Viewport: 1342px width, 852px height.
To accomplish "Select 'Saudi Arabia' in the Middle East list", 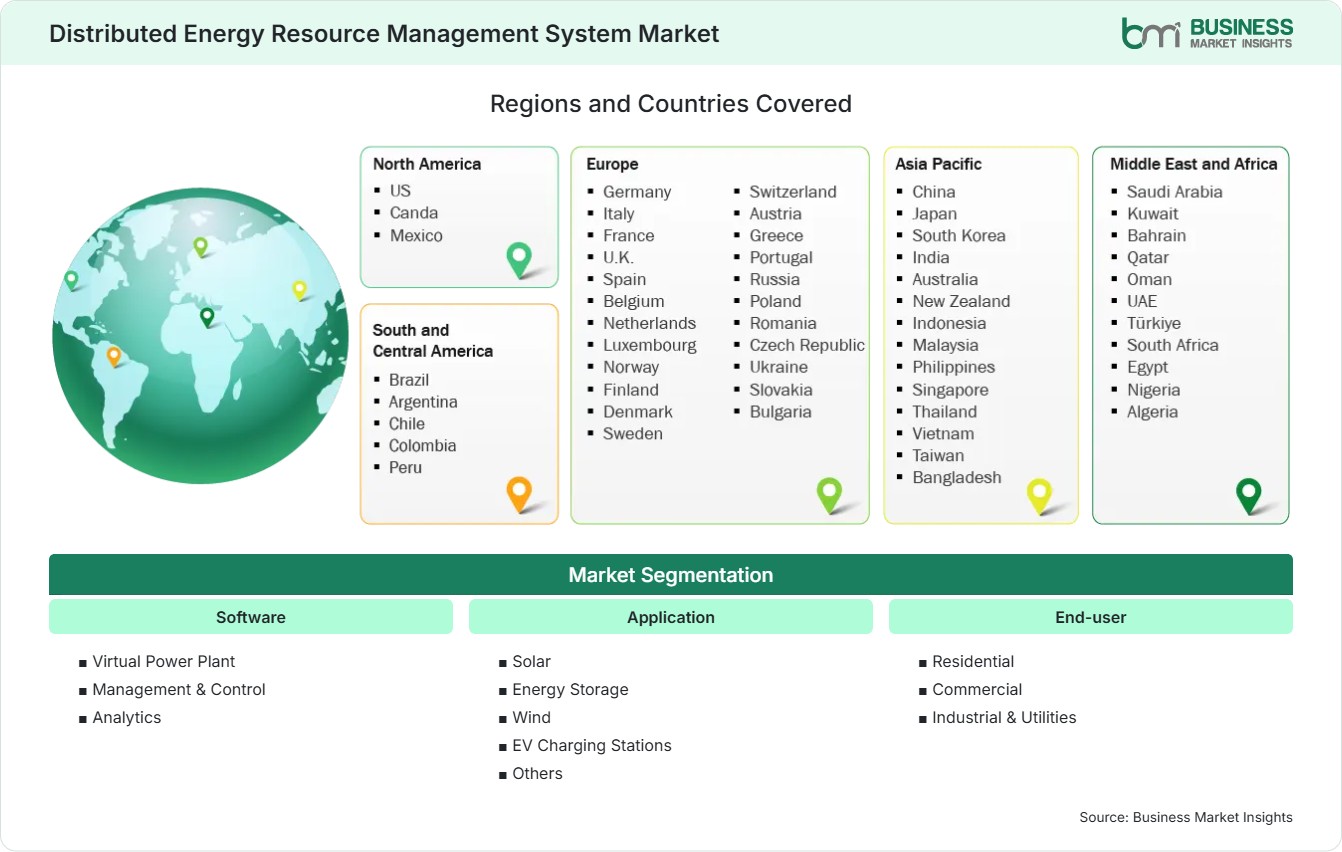I will [1175, 191].
